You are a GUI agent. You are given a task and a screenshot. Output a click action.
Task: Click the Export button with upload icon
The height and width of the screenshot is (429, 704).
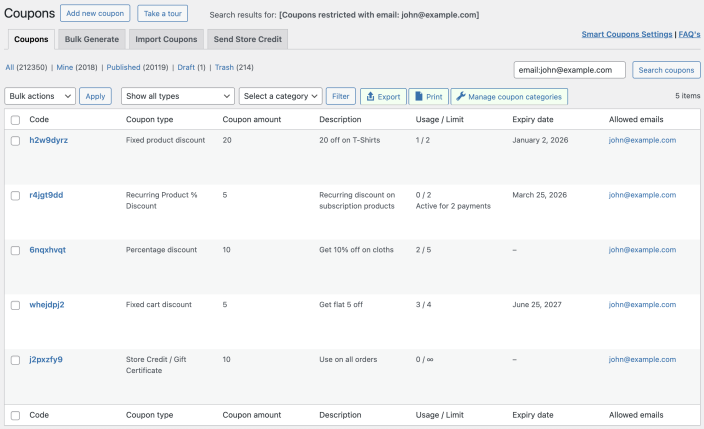point(383,96)
